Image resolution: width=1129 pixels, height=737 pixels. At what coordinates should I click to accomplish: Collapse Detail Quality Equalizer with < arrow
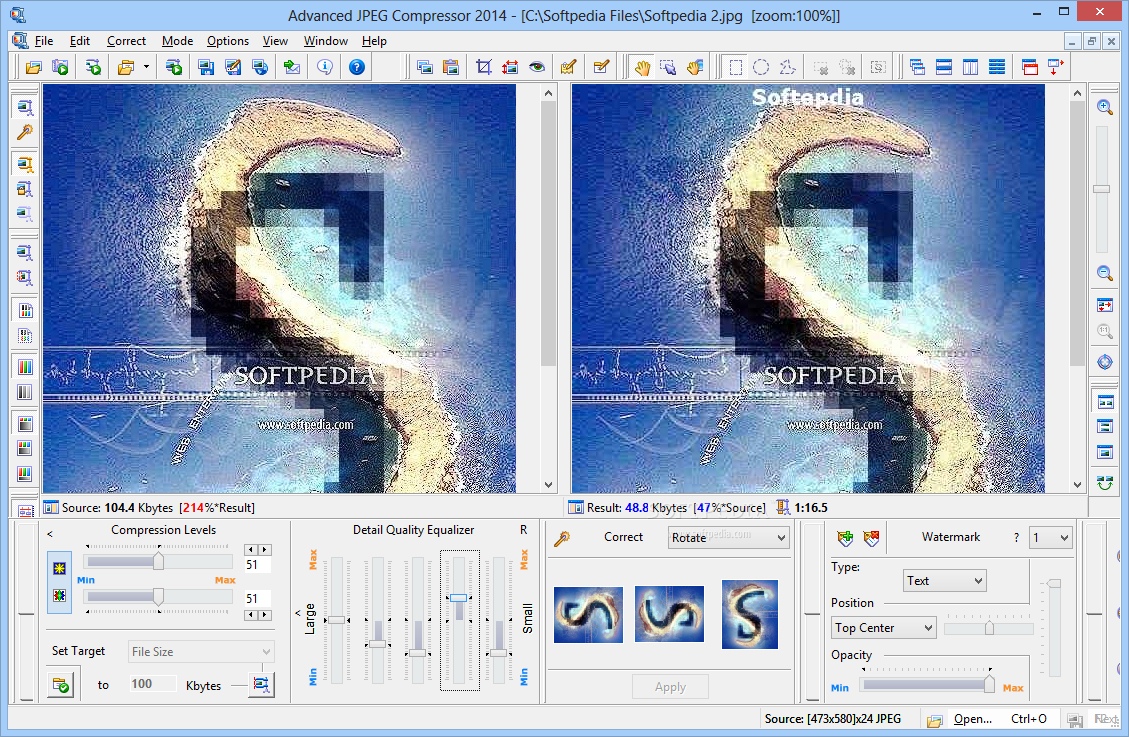[298, 613]
